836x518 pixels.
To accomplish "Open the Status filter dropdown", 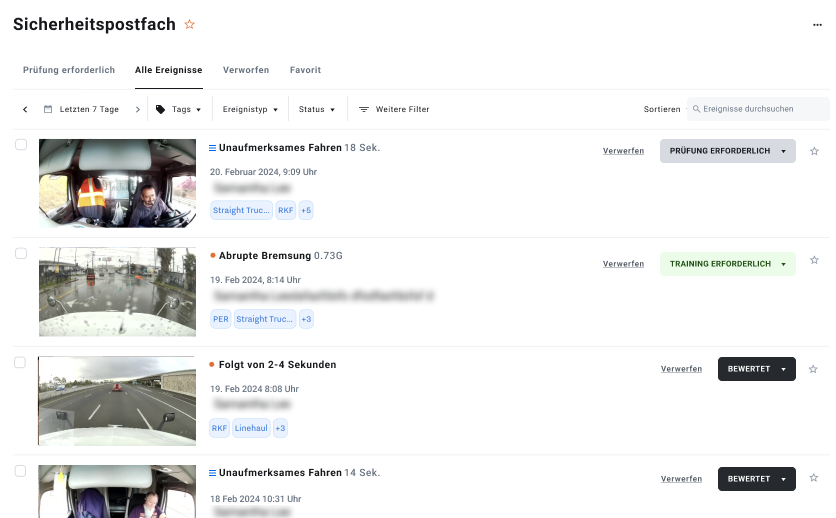I will click(x=317, y=109).
